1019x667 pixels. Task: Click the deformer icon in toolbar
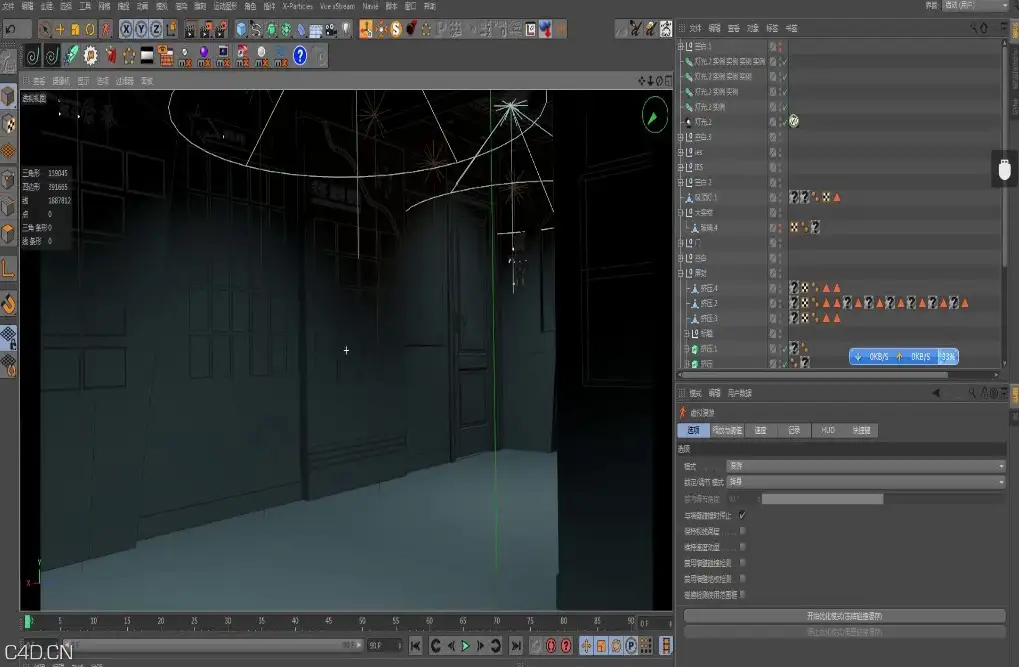(x=302, y=29)
